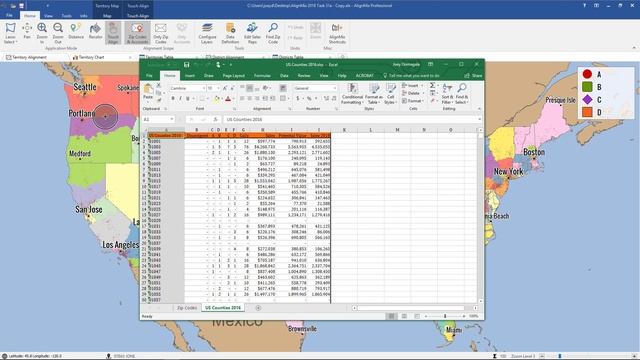This screenshot has height=360, width=640.
Task: Open Find Zip Code tool
Action: pos(273,33)
